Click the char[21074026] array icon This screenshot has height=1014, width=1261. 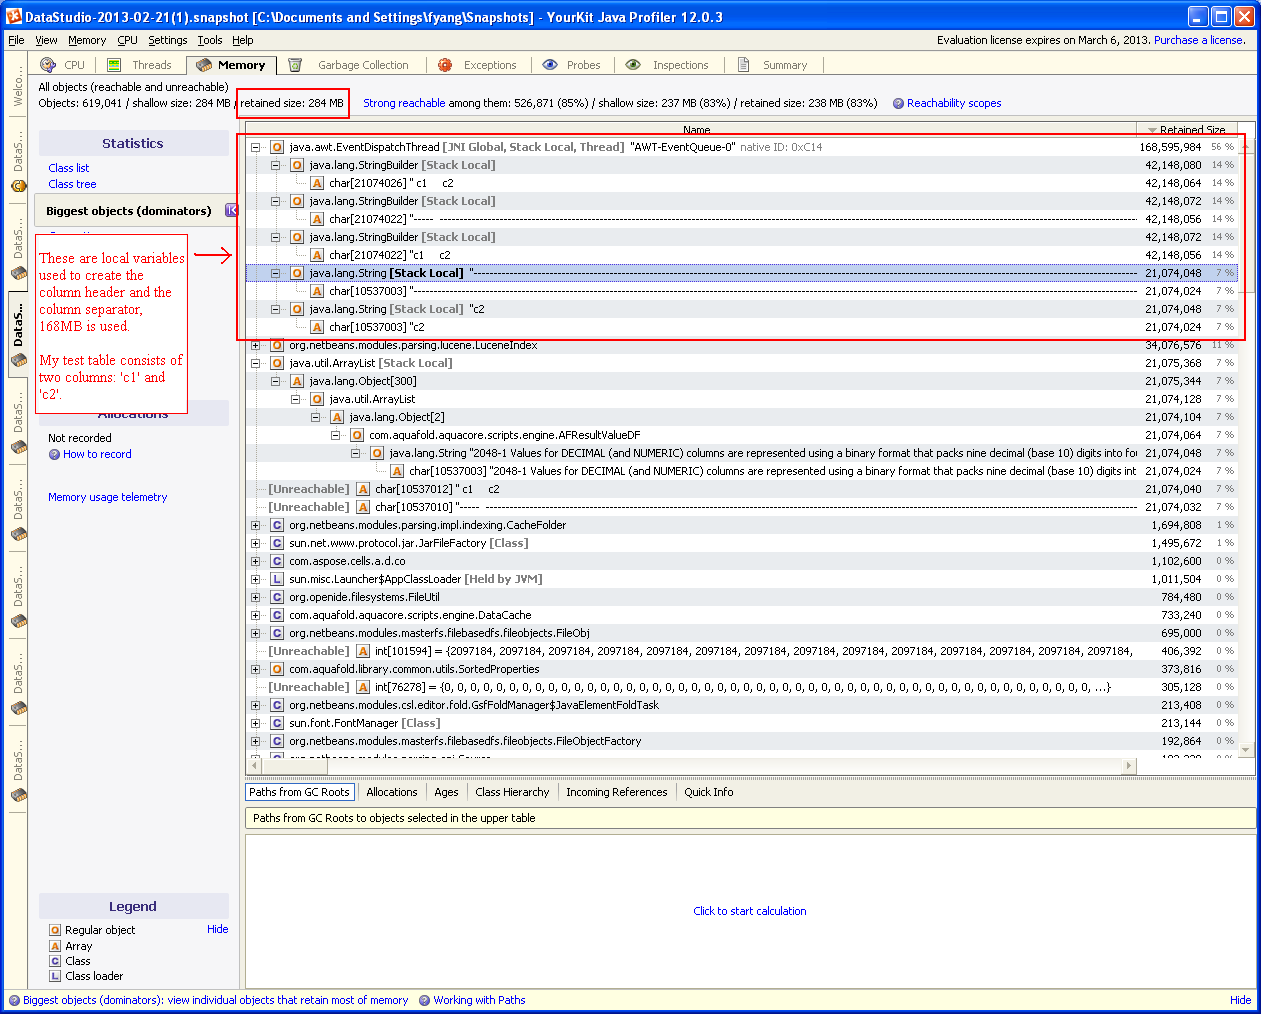[317, 183]
